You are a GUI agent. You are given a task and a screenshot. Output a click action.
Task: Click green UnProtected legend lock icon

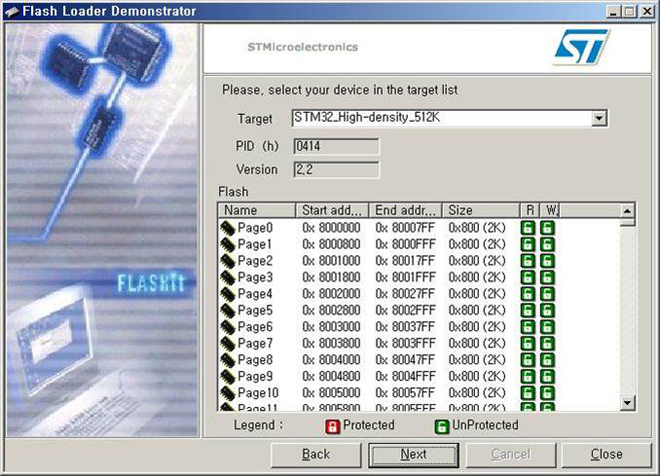point(442,426)
